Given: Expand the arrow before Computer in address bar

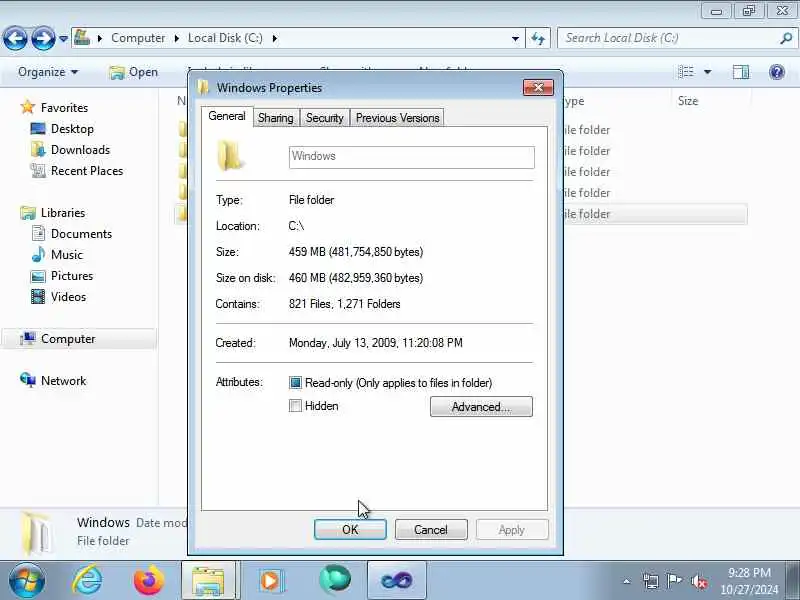Looking at the screenshot, I should click(x=100, y=38).
